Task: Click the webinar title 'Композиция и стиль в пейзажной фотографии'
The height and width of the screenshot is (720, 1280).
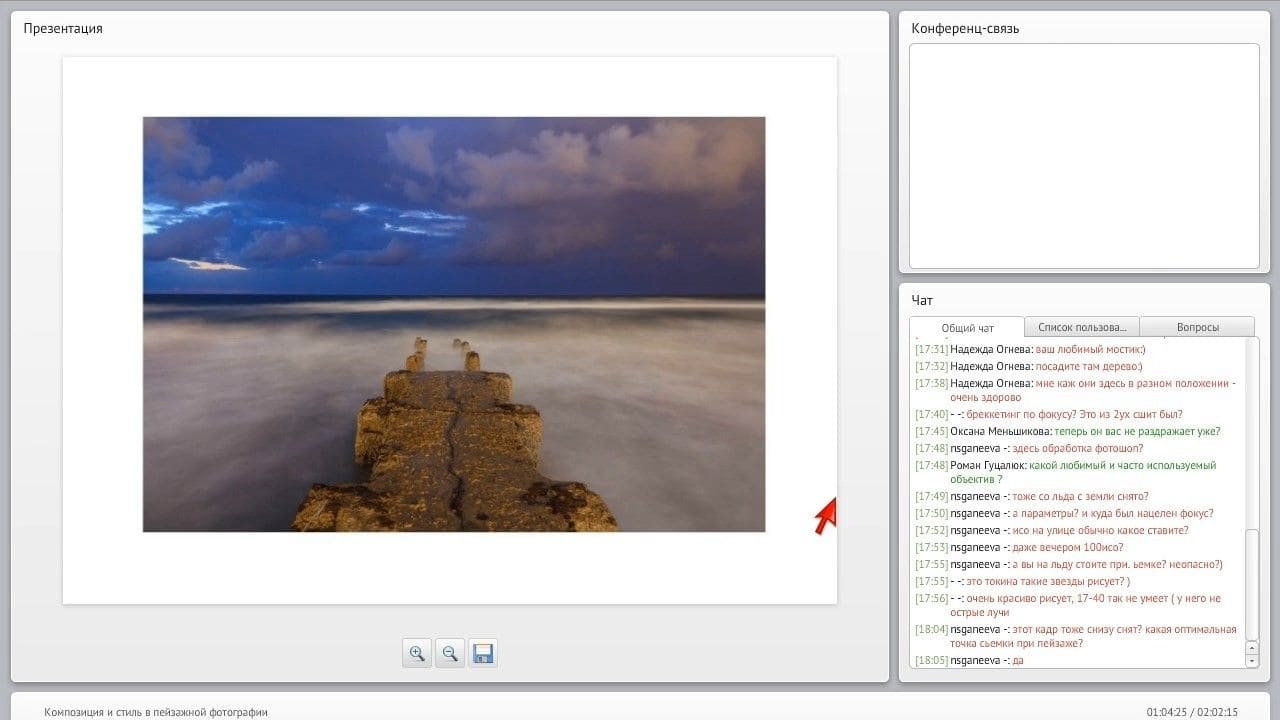Action: tap(156, 712)
